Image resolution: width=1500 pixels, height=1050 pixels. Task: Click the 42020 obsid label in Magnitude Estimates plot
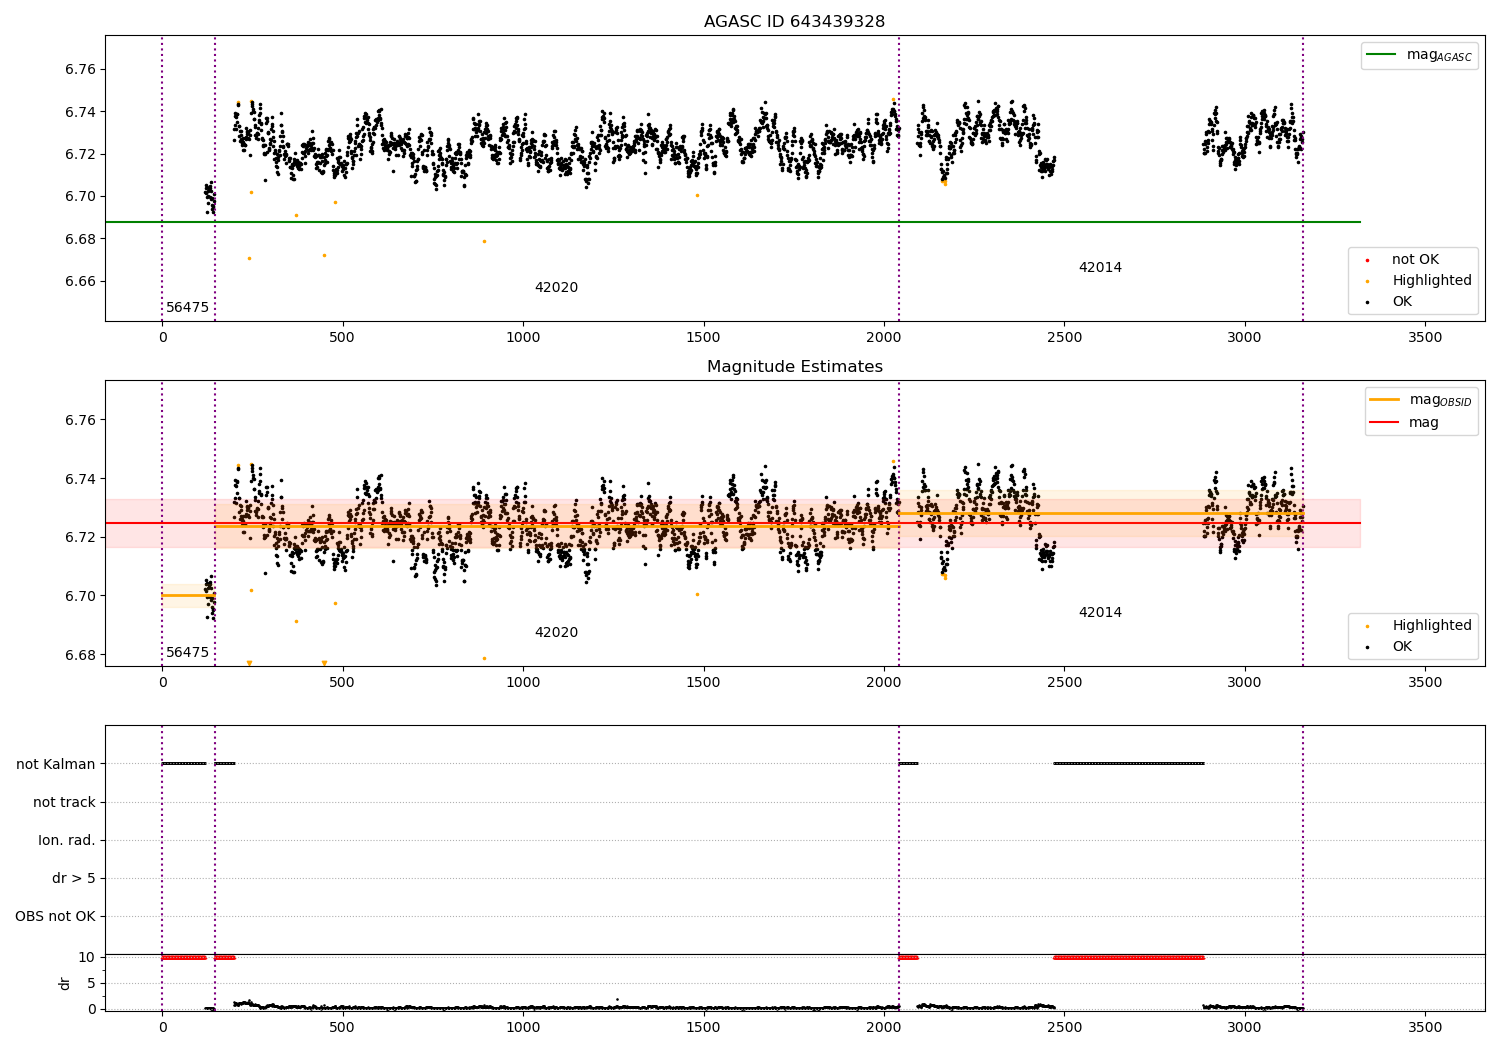point(556,633)
